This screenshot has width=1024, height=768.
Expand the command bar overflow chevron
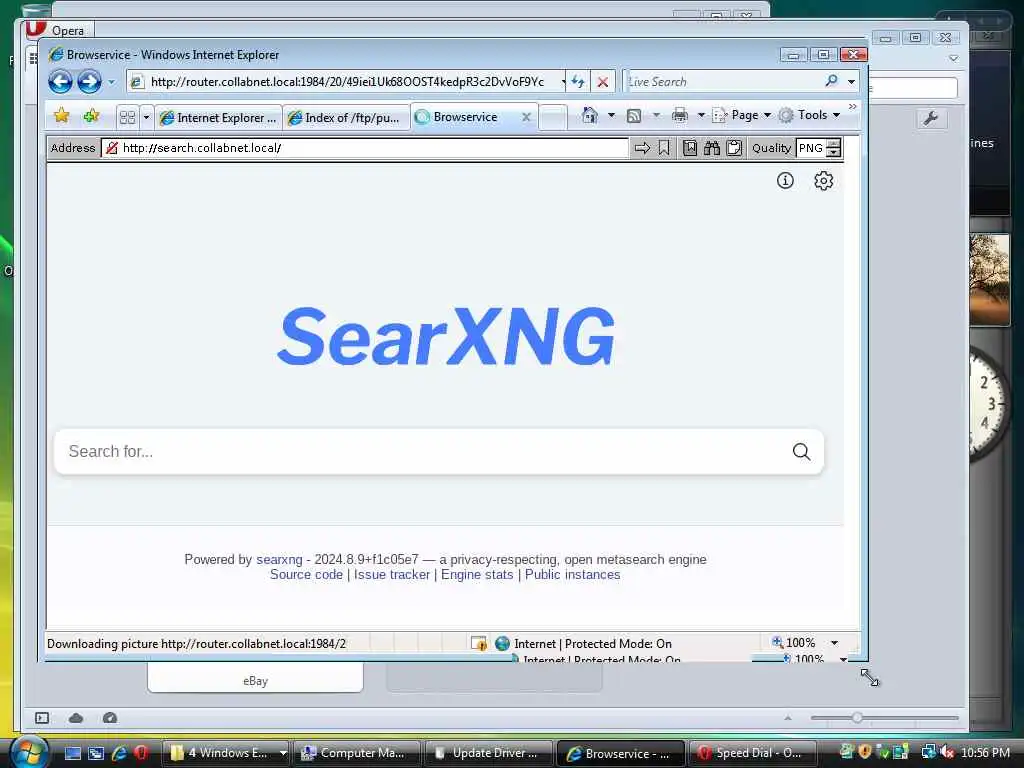click(x=852, y=106)
